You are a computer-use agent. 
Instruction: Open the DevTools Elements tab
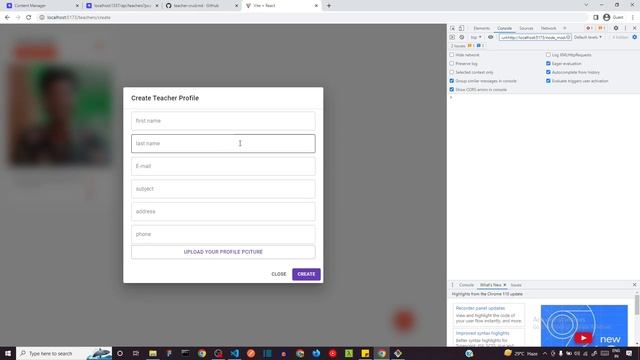click(482, 28)
